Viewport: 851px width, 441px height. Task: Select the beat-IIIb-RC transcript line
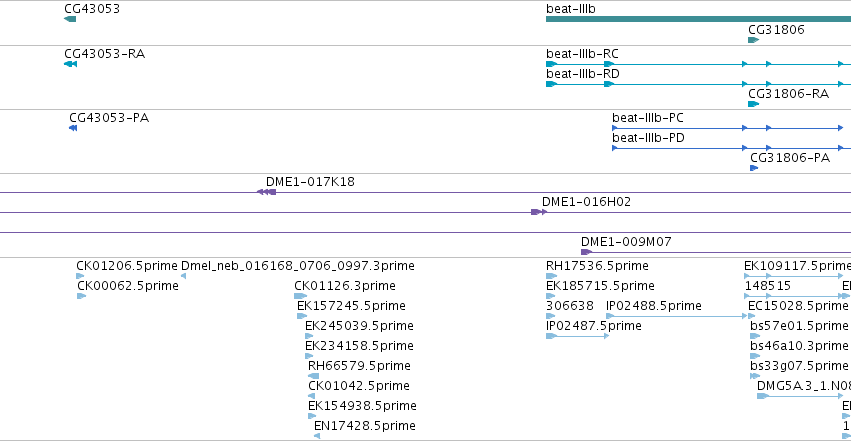(x=698, y=64)
